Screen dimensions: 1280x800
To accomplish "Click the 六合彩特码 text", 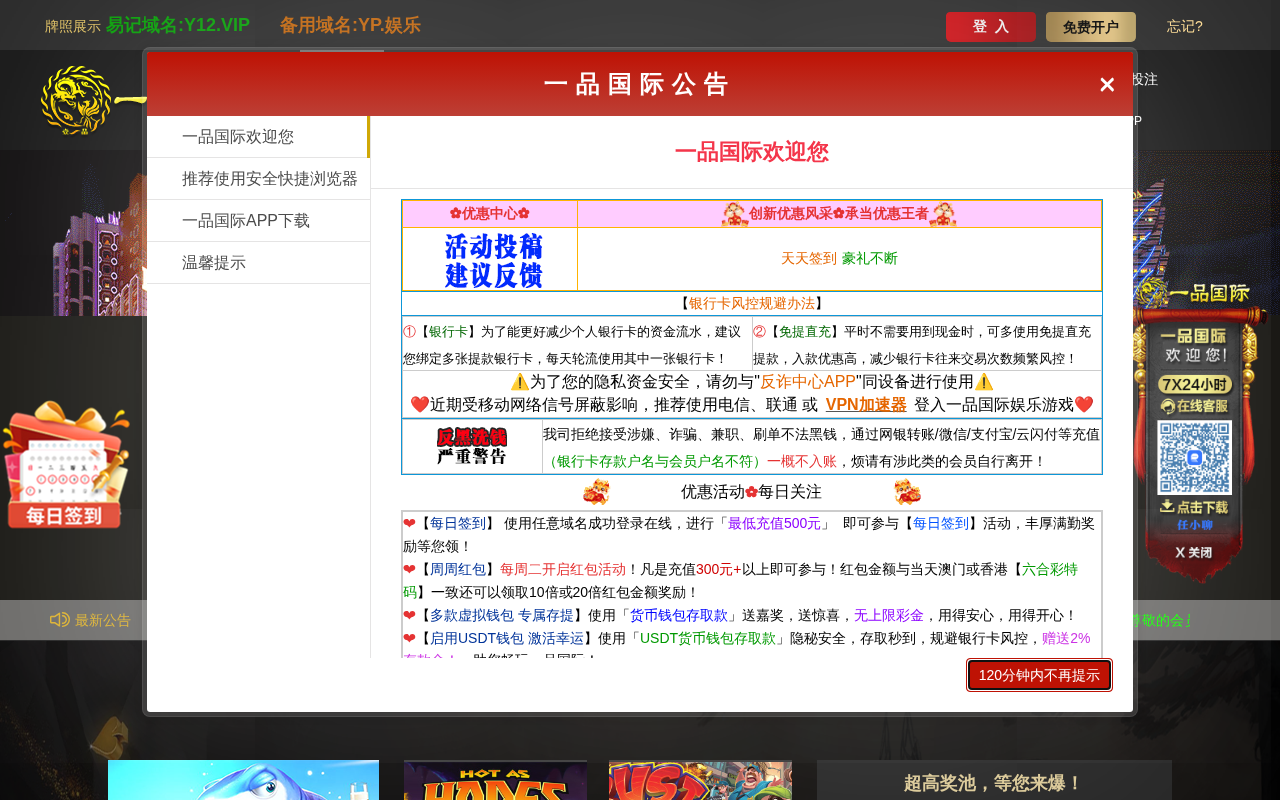I will 740,580.
